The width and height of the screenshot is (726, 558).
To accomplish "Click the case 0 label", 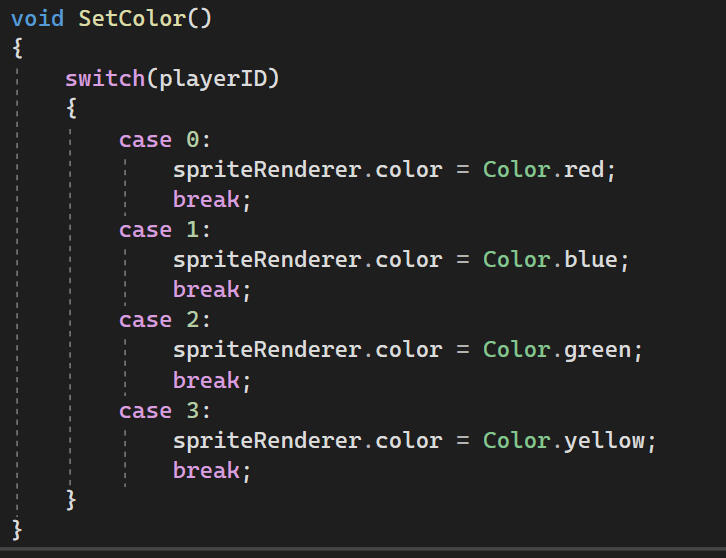I will tap(159, 140).
